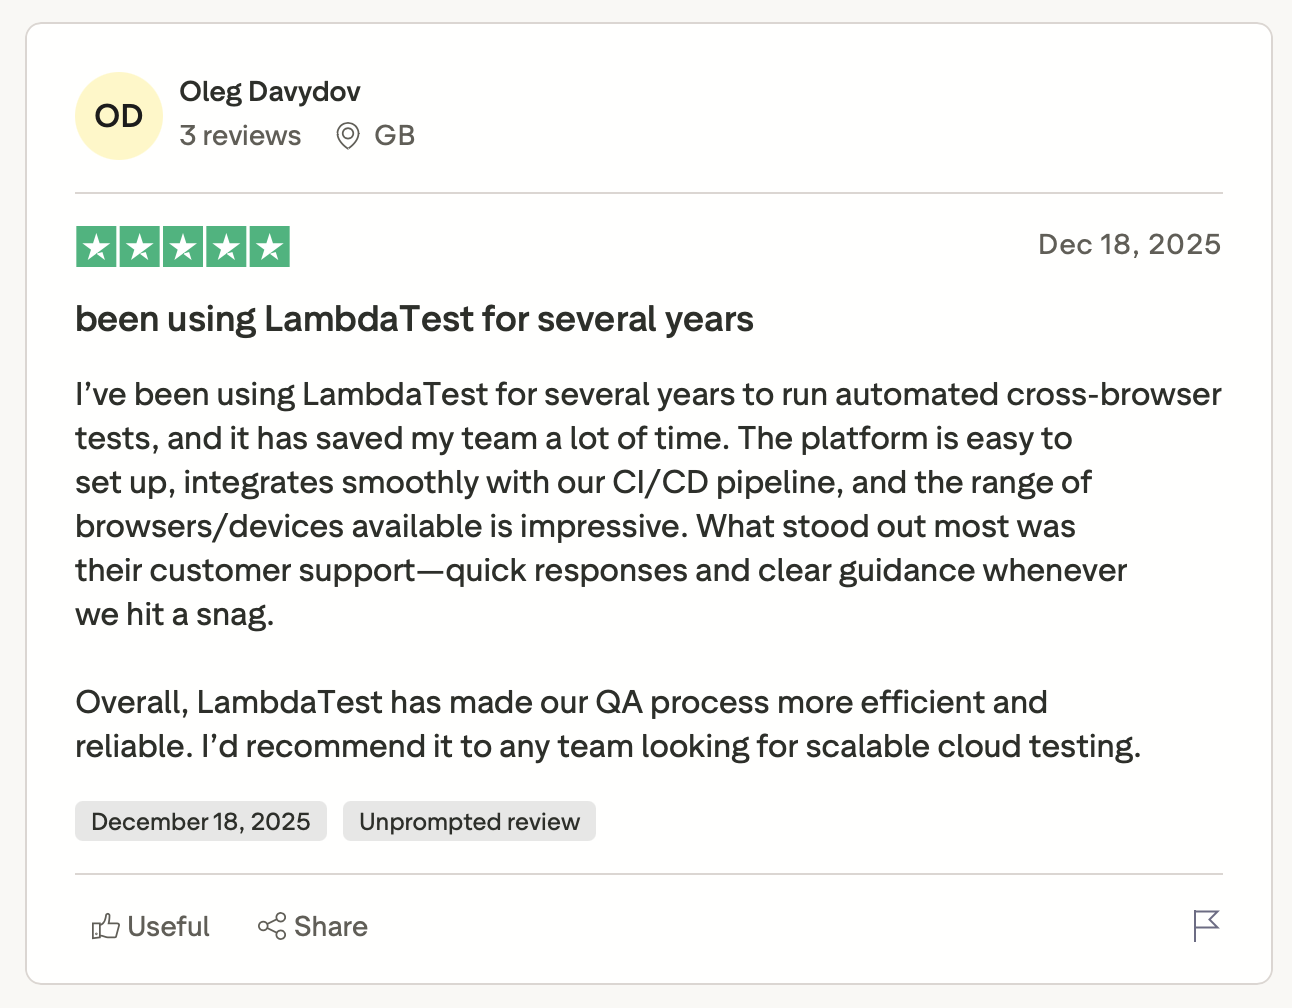Click the second green rating star
Viewport: 1292px width, 1008px height.
pyautogui.click(x=140, y=247)
